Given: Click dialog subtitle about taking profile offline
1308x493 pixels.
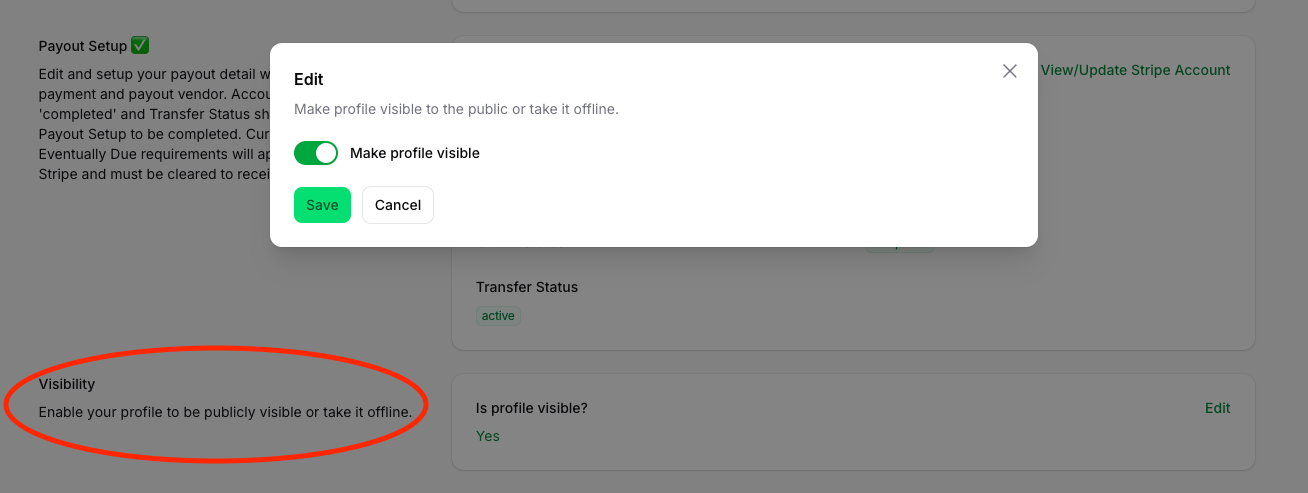Looking at the screenshot, I should coord(456,109).
